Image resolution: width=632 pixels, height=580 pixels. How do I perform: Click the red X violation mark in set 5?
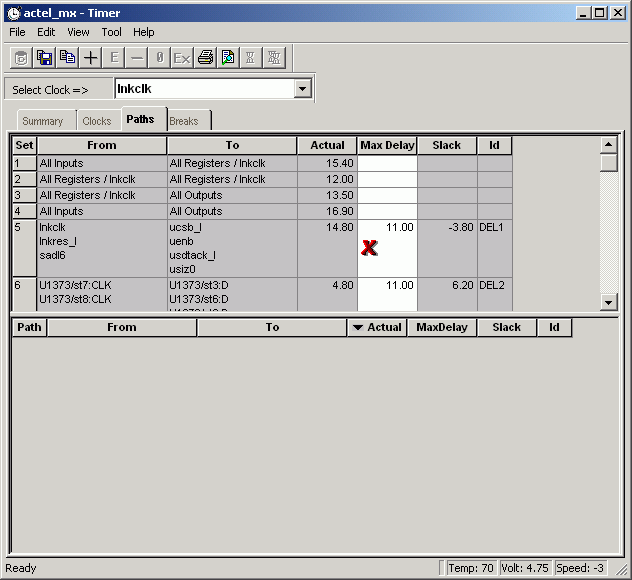pos(369,247)
